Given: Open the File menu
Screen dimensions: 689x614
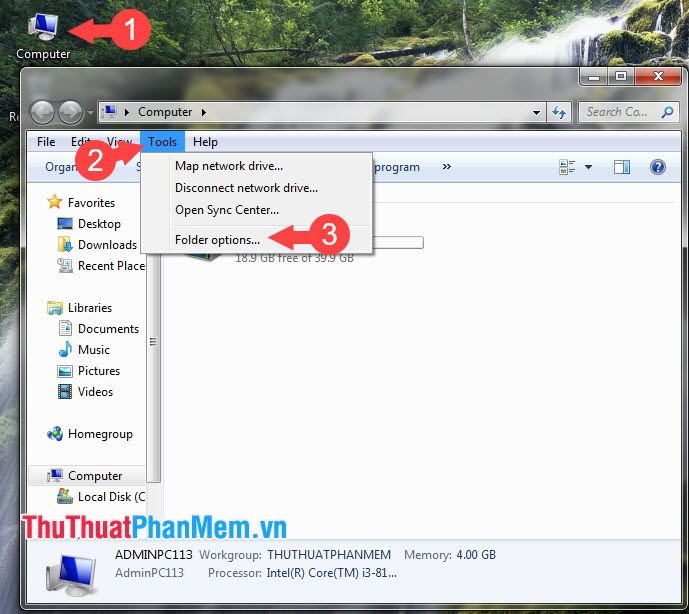Looking at the screenshot, I should click(46, 142).
